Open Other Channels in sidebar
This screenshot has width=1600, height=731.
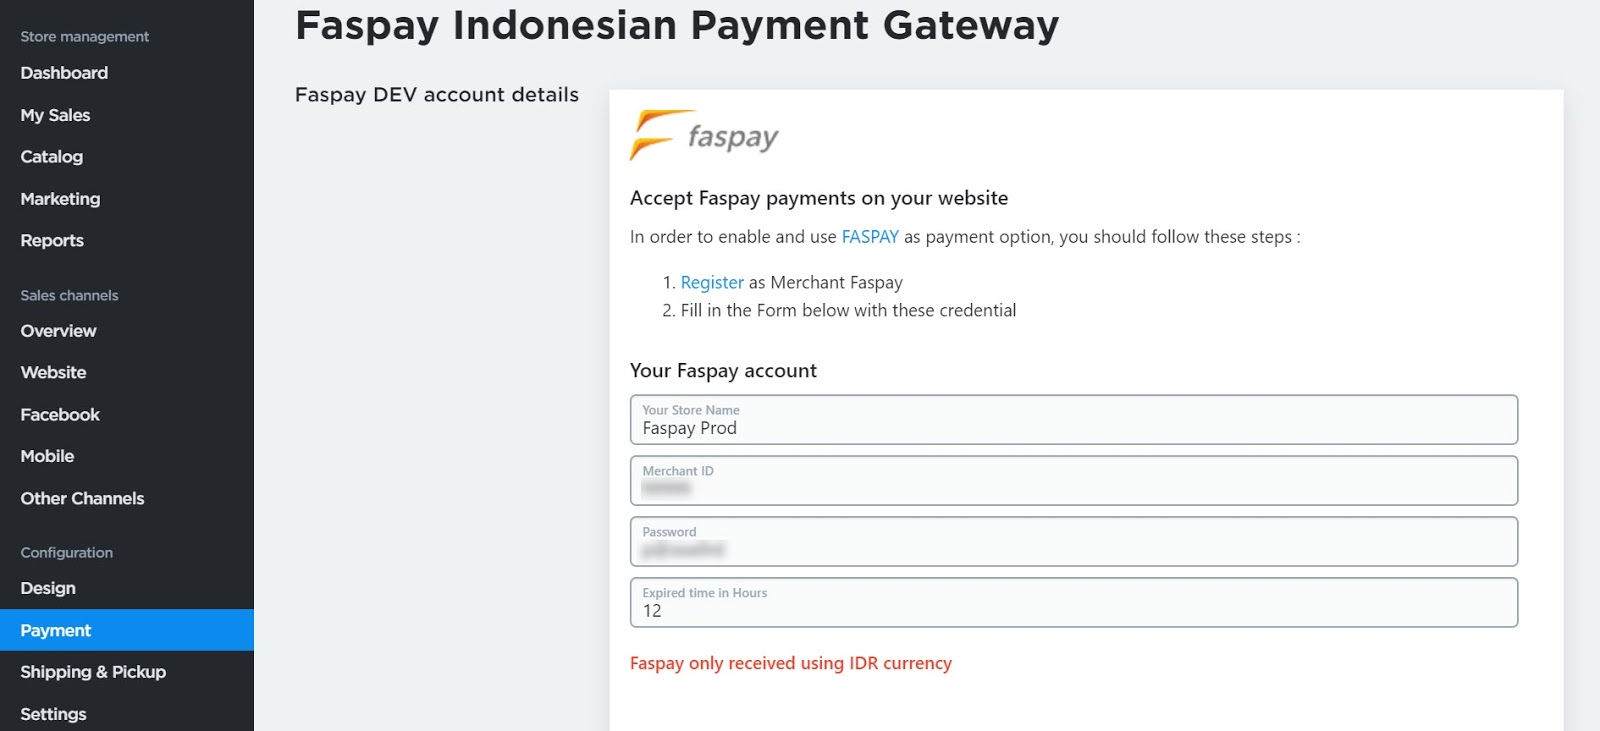coord(82,498)
